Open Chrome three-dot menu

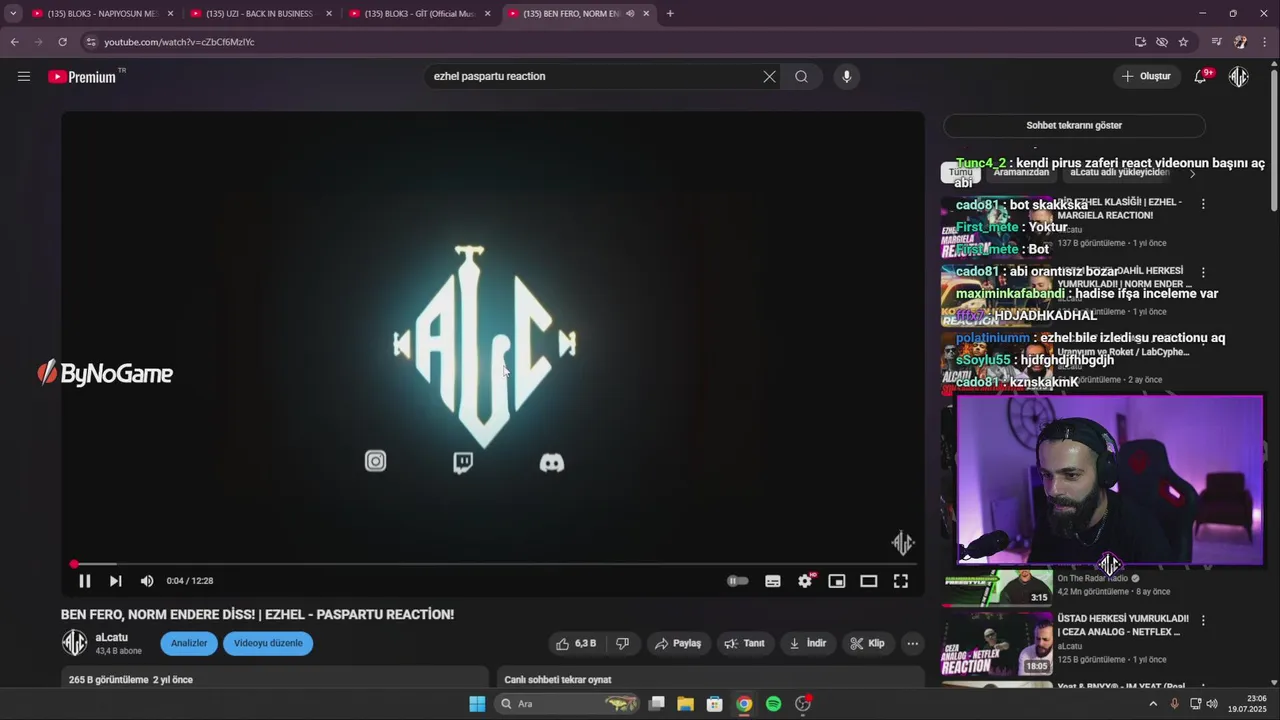tap(1265, 42)
